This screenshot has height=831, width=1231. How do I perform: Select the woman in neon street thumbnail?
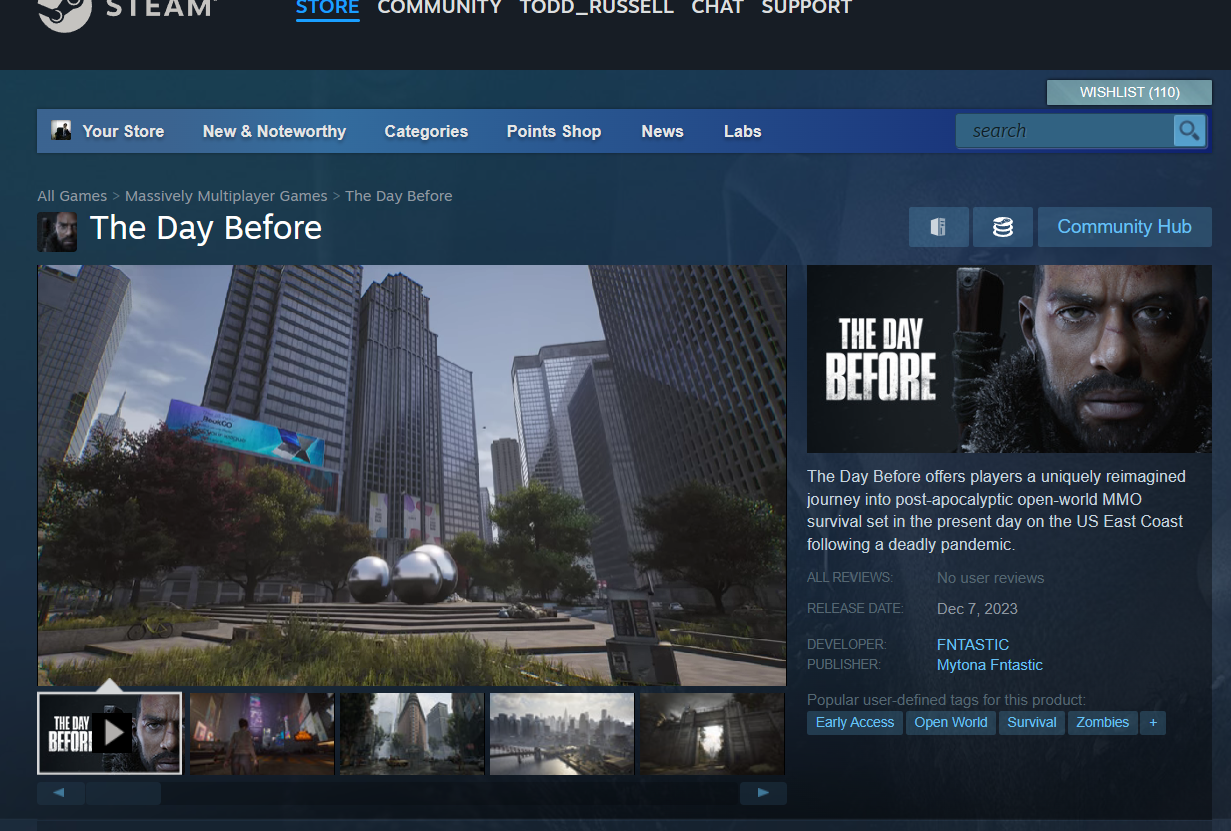(x=261, y=734)
